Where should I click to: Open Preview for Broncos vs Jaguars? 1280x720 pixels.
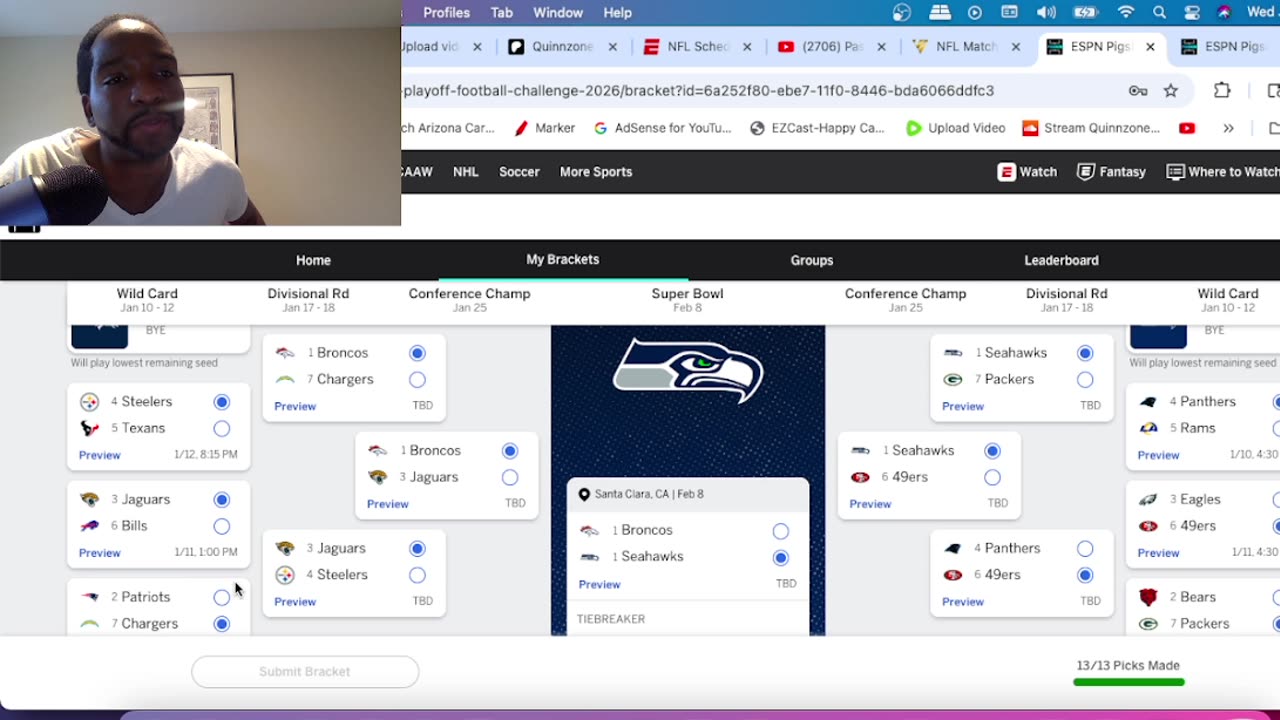(388, 504)
